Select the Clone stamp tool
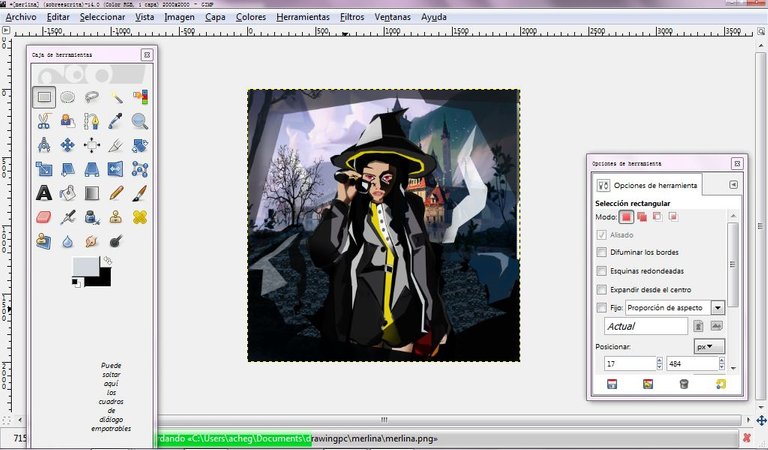768x450 pixels. coord(116,217)
